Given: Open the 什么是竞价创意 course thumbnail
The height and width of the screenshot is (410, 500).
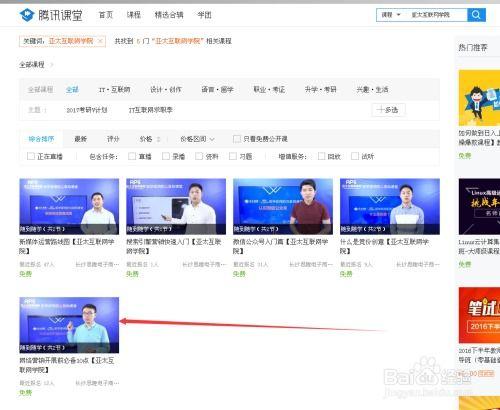Looking at the screenshot, I should click(390, 206).
